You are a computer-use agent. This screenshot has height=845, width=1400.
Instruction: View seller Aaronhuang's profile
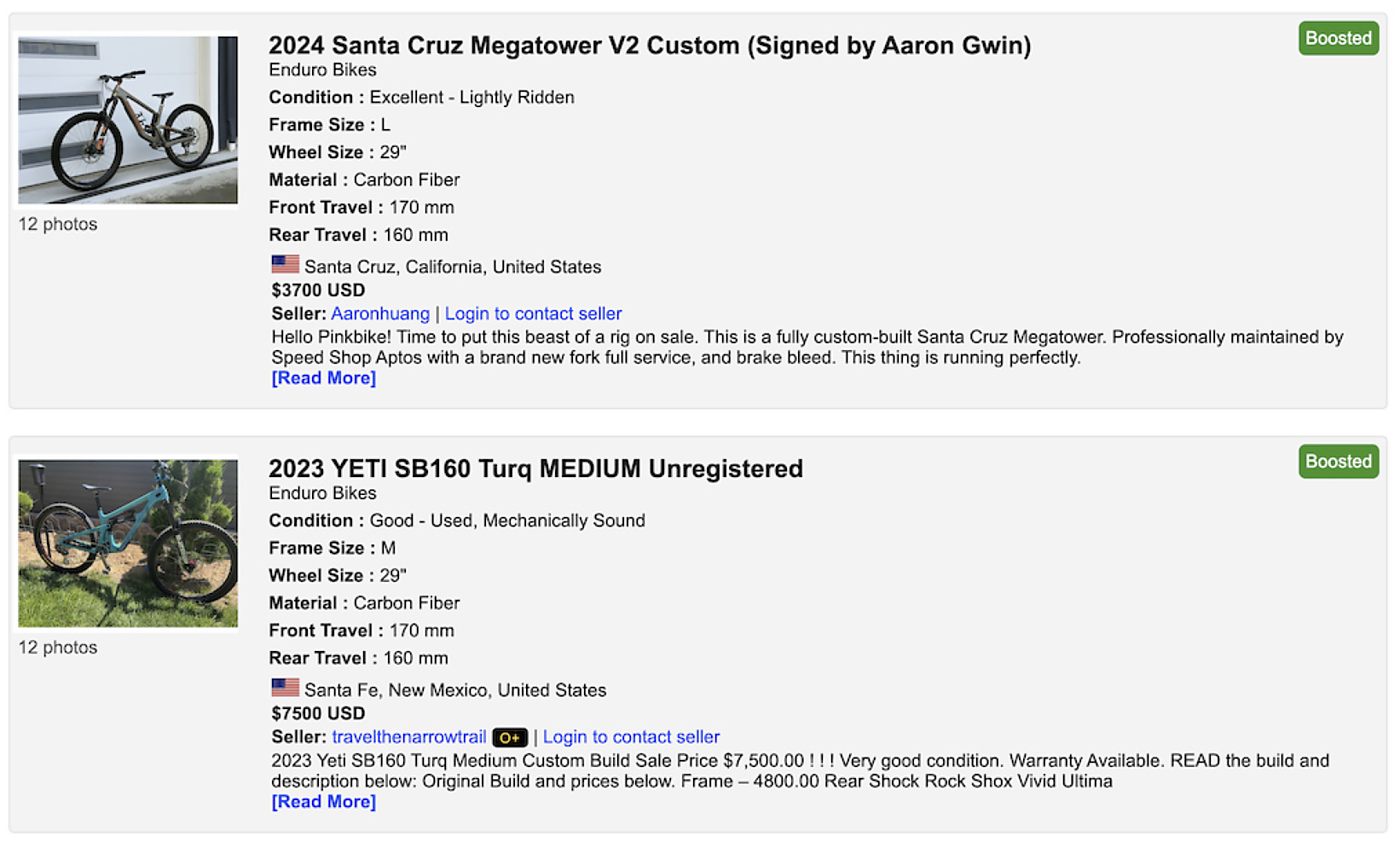[380, 314]
